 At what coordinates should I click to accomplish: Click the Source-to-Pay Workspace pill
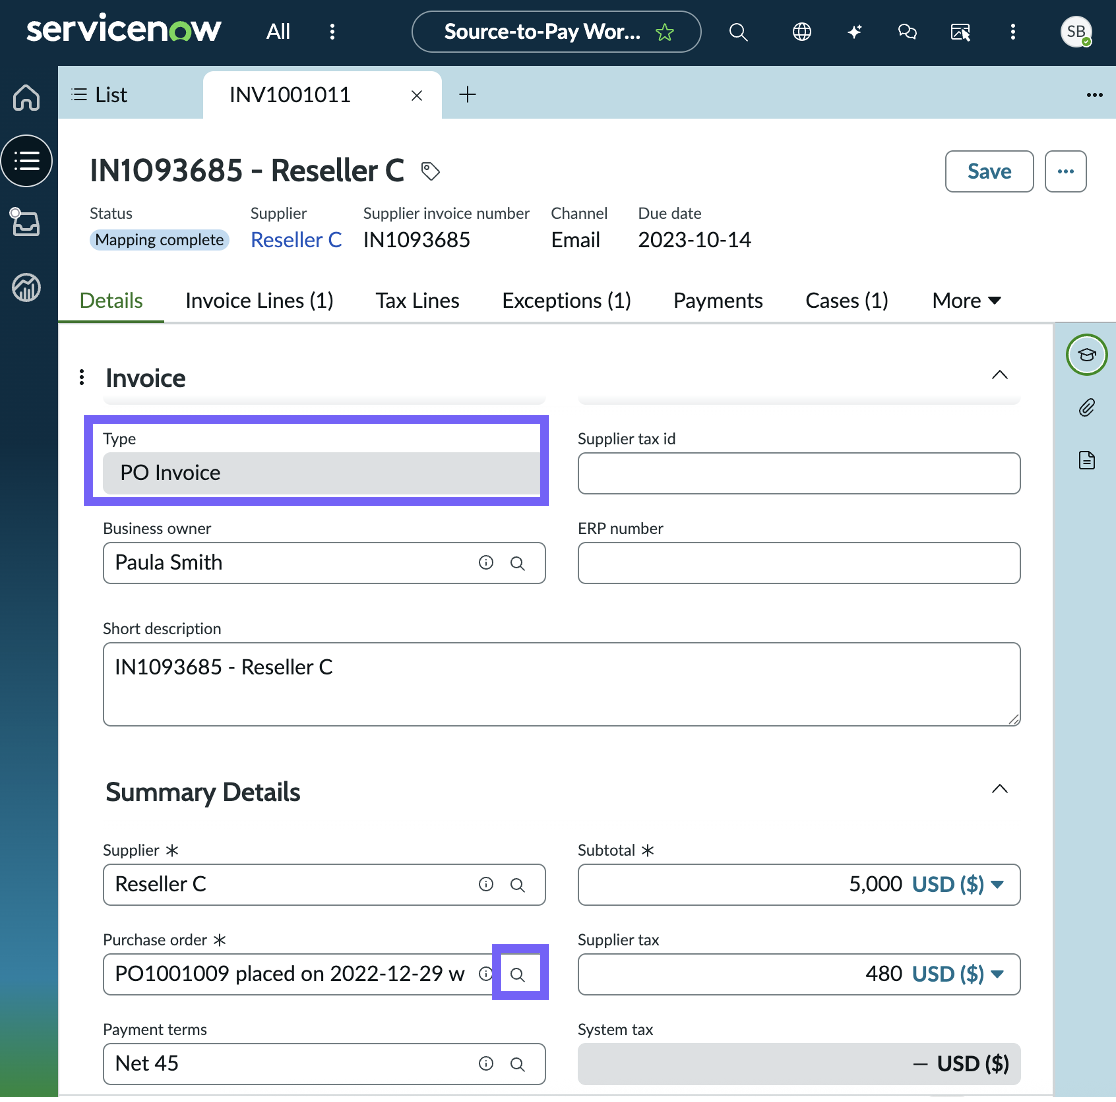557,32
